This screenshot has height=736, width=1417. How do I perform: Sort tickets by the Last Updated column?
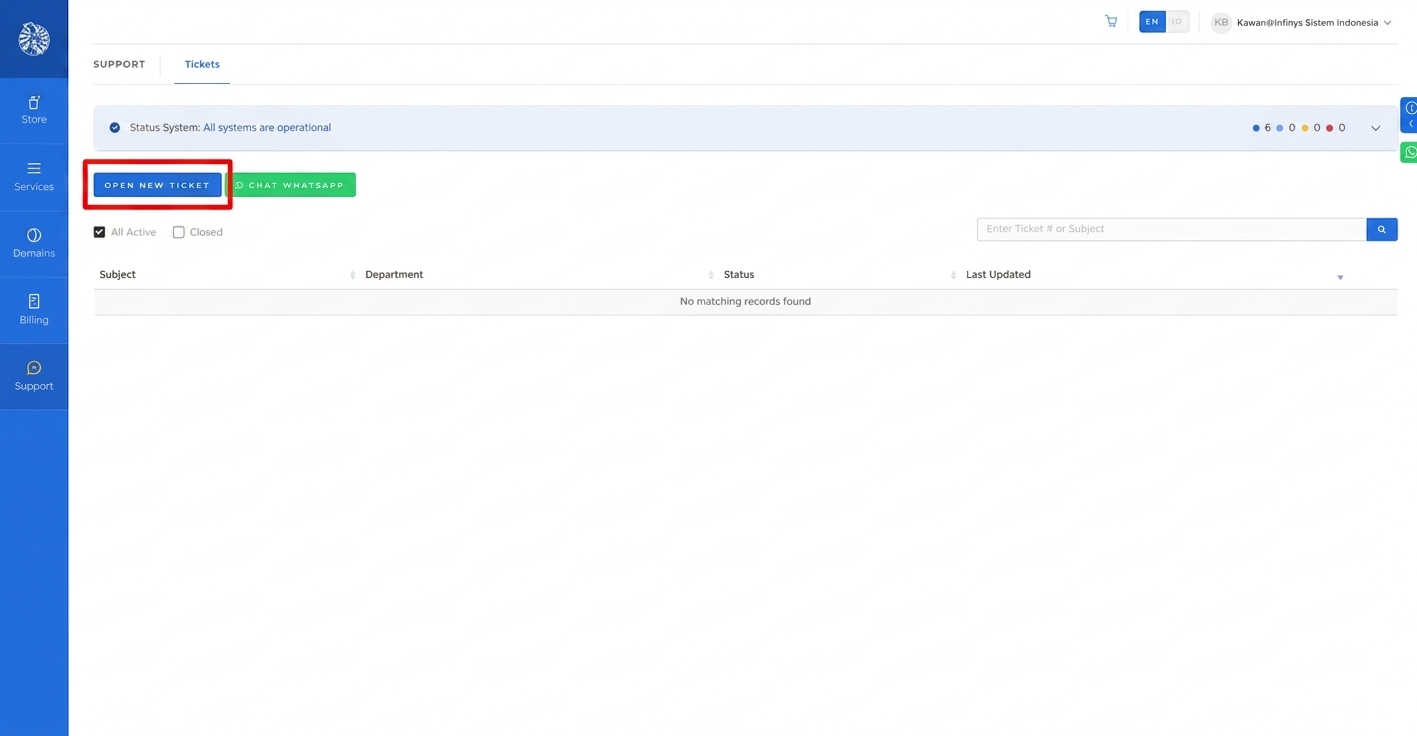click(x=1154, y=275)
